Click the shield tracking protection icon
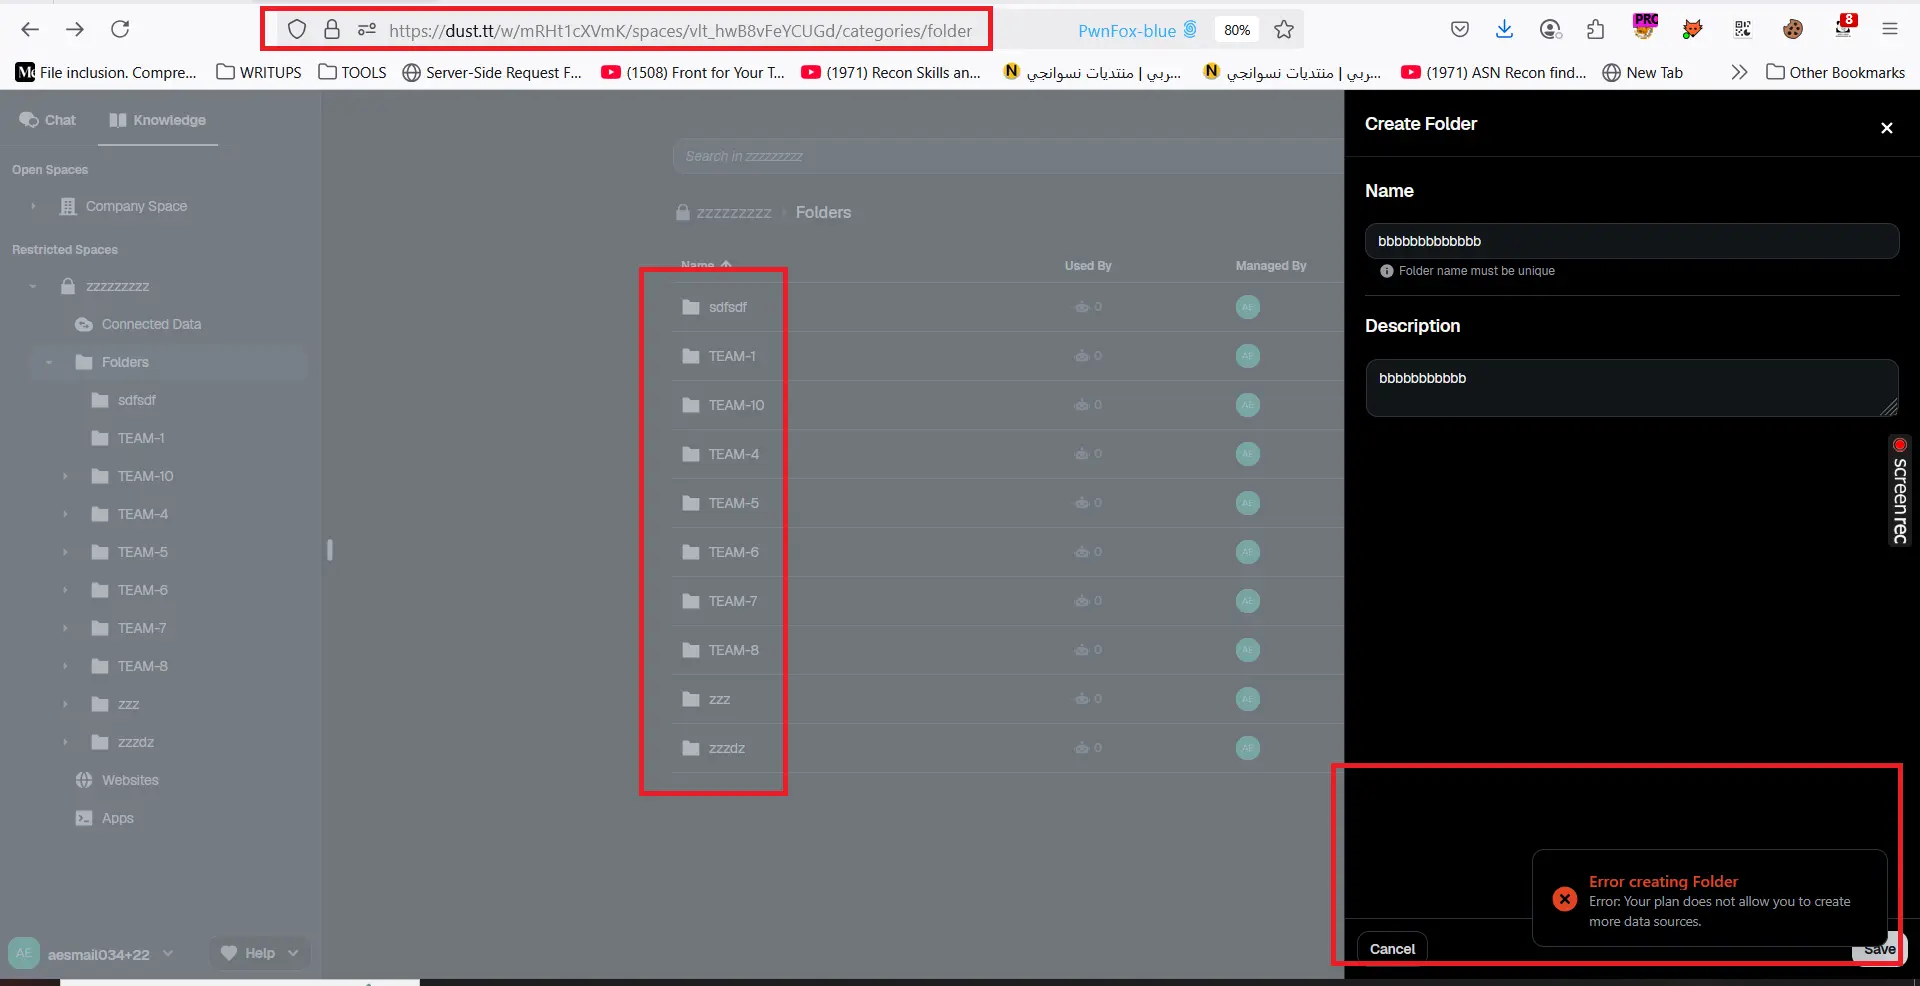The width and height of the screenshot is (1920, 986). tap(297, 30)
